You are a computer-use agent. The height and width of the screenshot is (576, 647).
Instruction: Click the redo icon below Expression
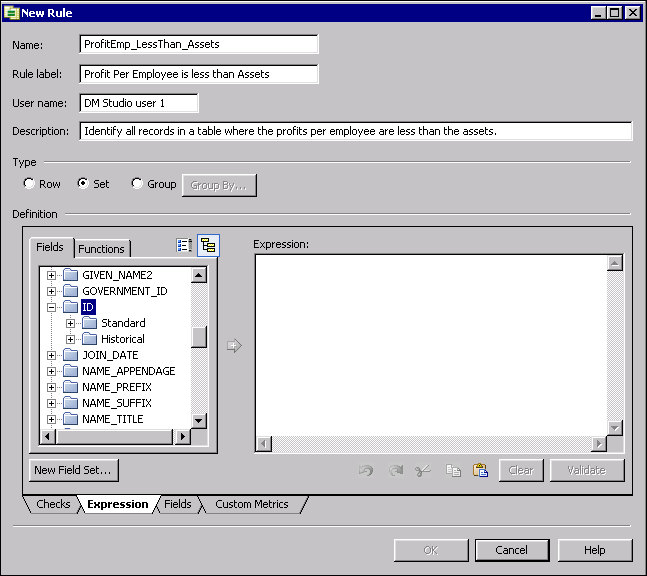tap(395, 470)
